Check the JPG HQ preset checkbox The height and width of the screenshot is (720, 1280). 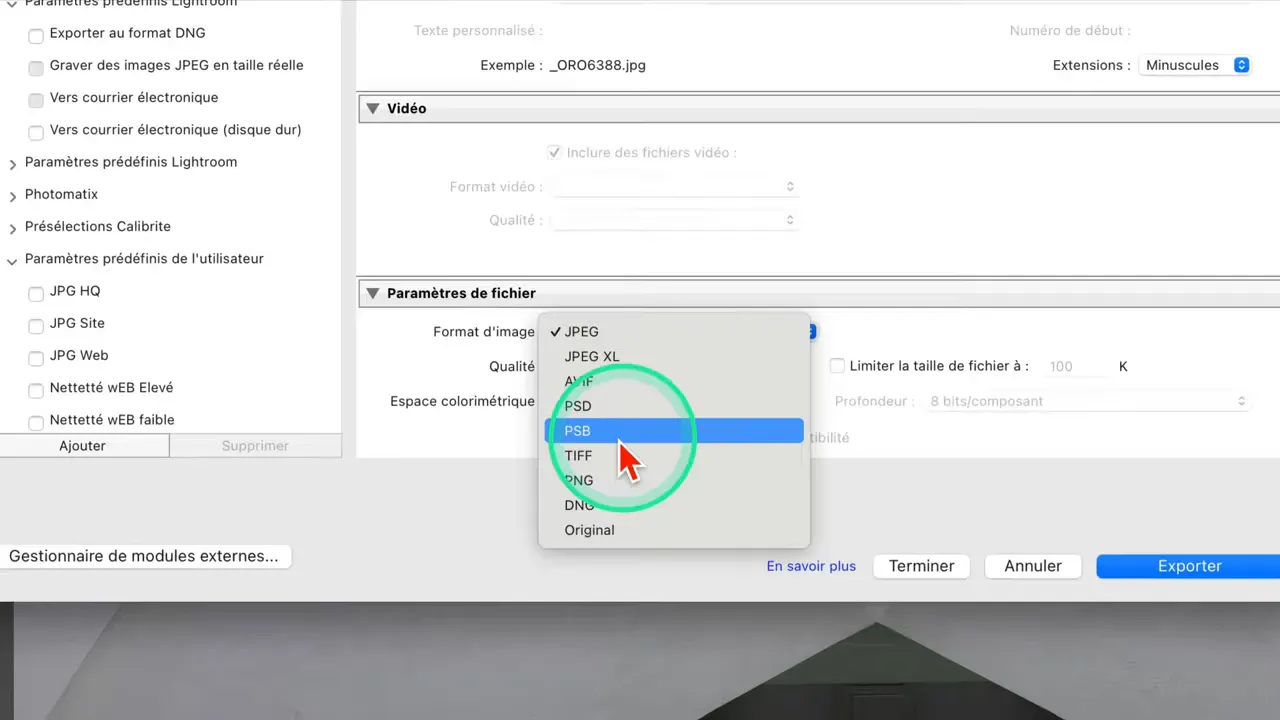(36, 293)
